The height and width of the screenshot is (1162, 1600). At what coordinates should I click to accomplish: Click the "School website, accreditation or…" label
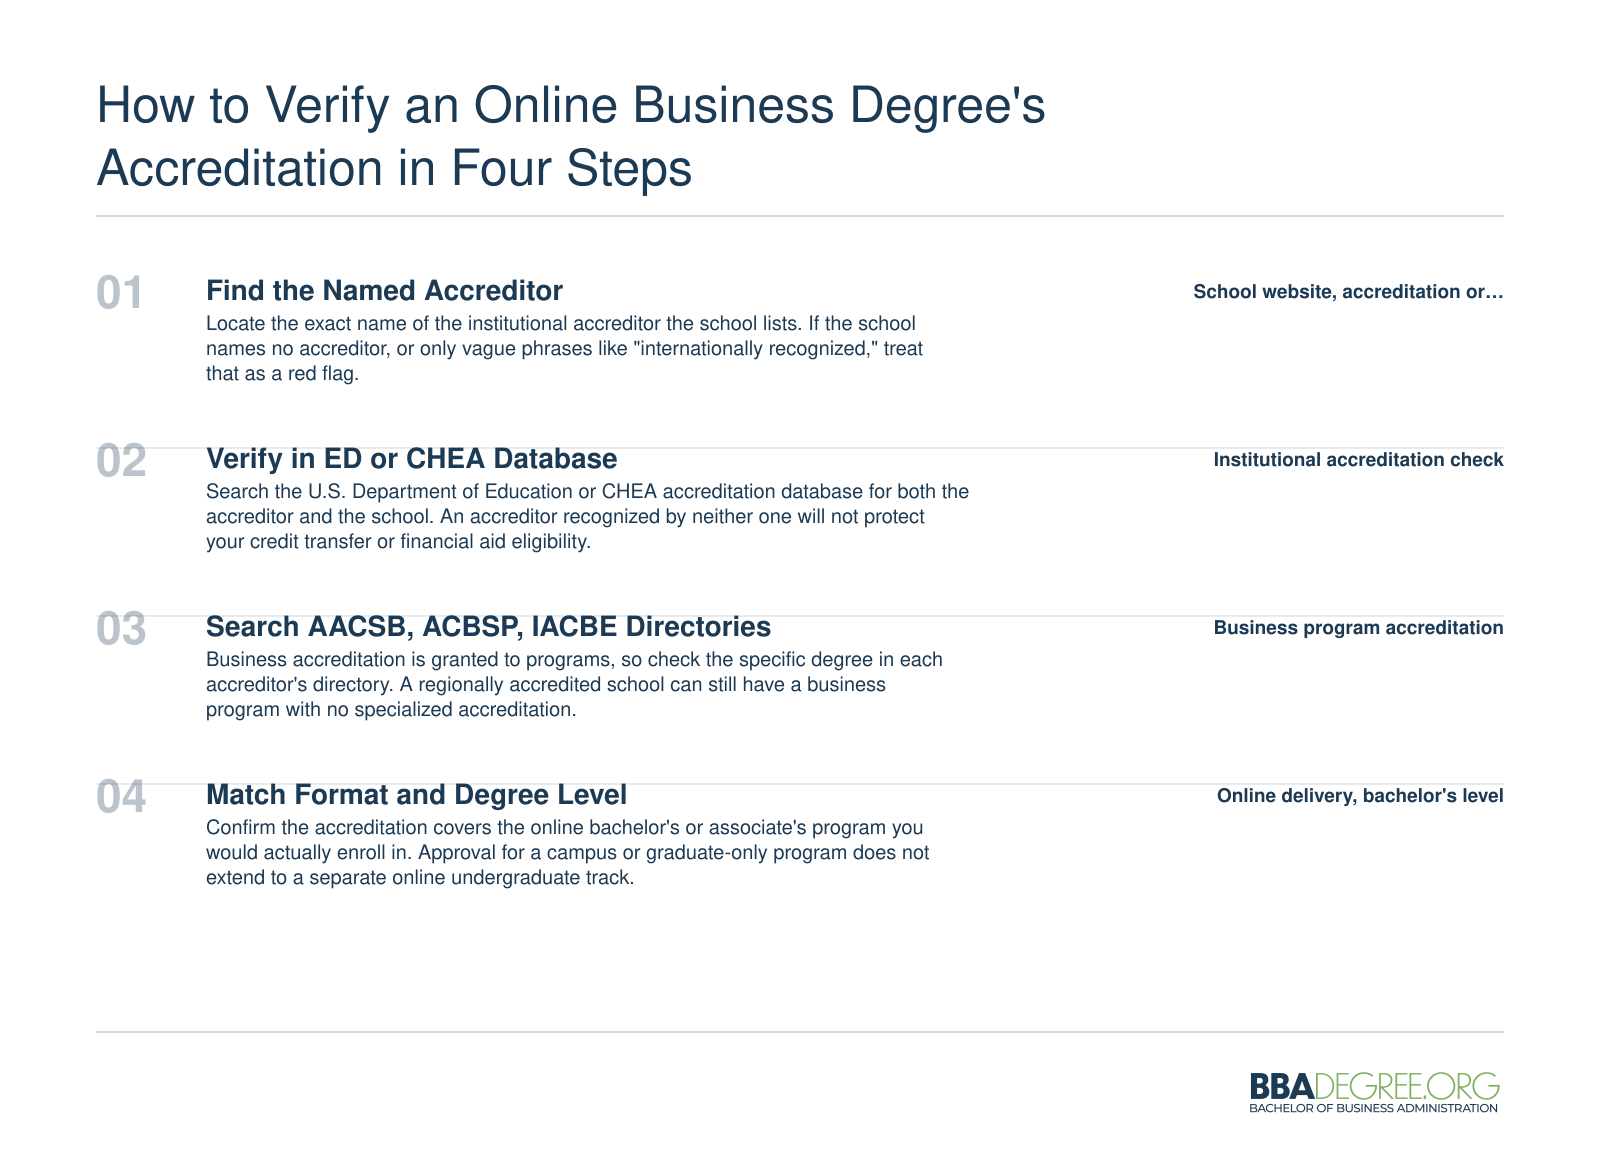[1348, 292]
